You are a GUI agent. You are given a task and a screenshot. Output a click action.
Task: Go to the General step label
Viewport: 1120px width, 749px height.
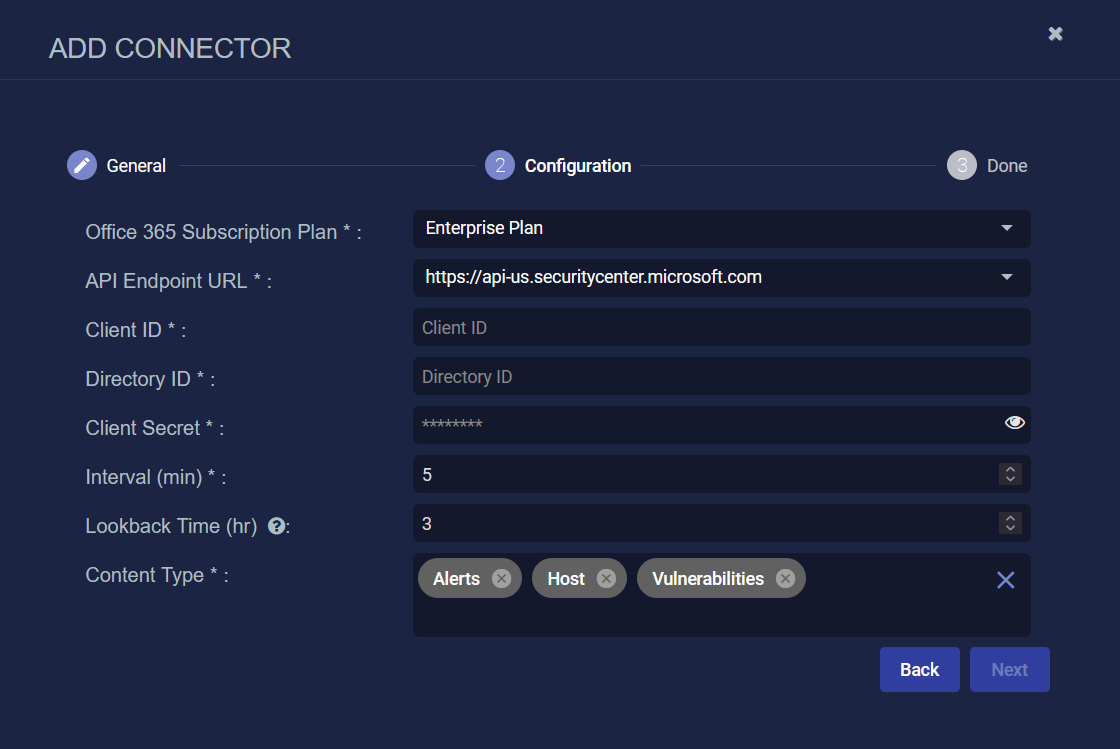point(136,166)
